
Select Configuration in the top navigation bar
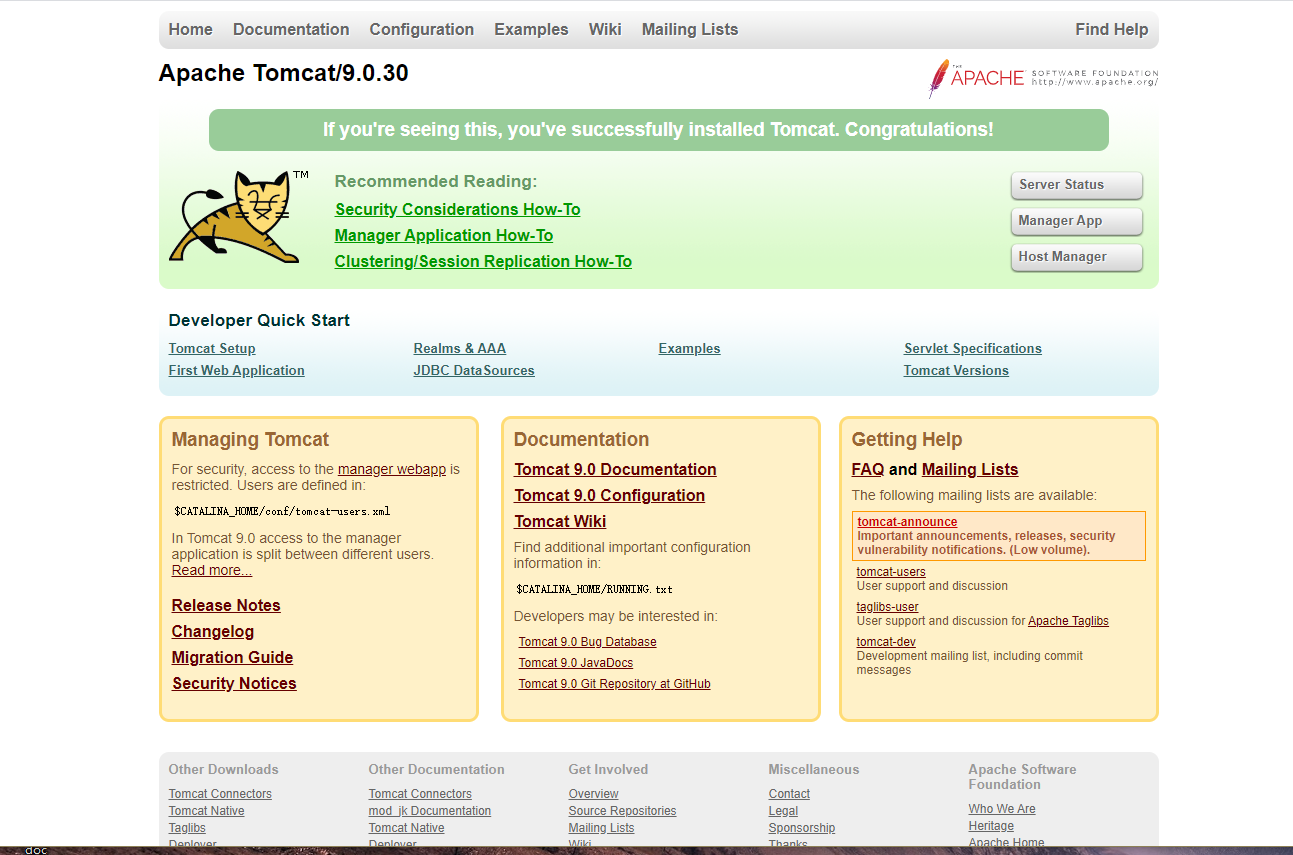pos(421,30)
